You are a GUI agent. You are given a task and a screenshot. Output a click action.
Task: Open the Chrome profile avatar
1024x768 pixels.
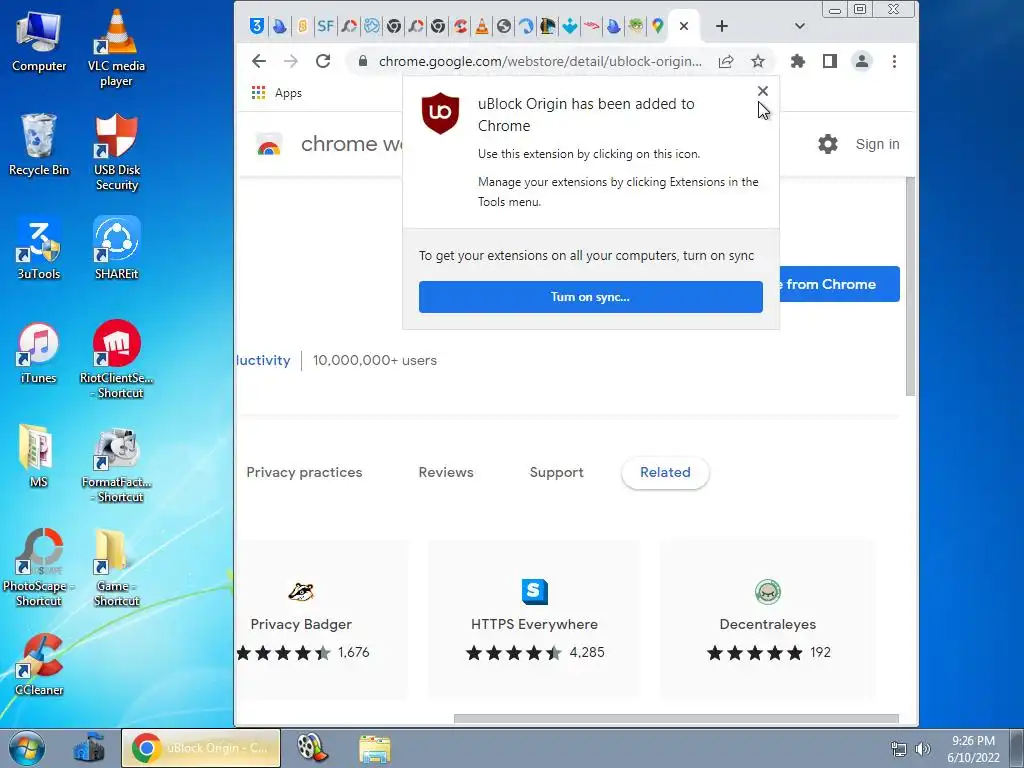pyautogui.click(x=862, y=61)
